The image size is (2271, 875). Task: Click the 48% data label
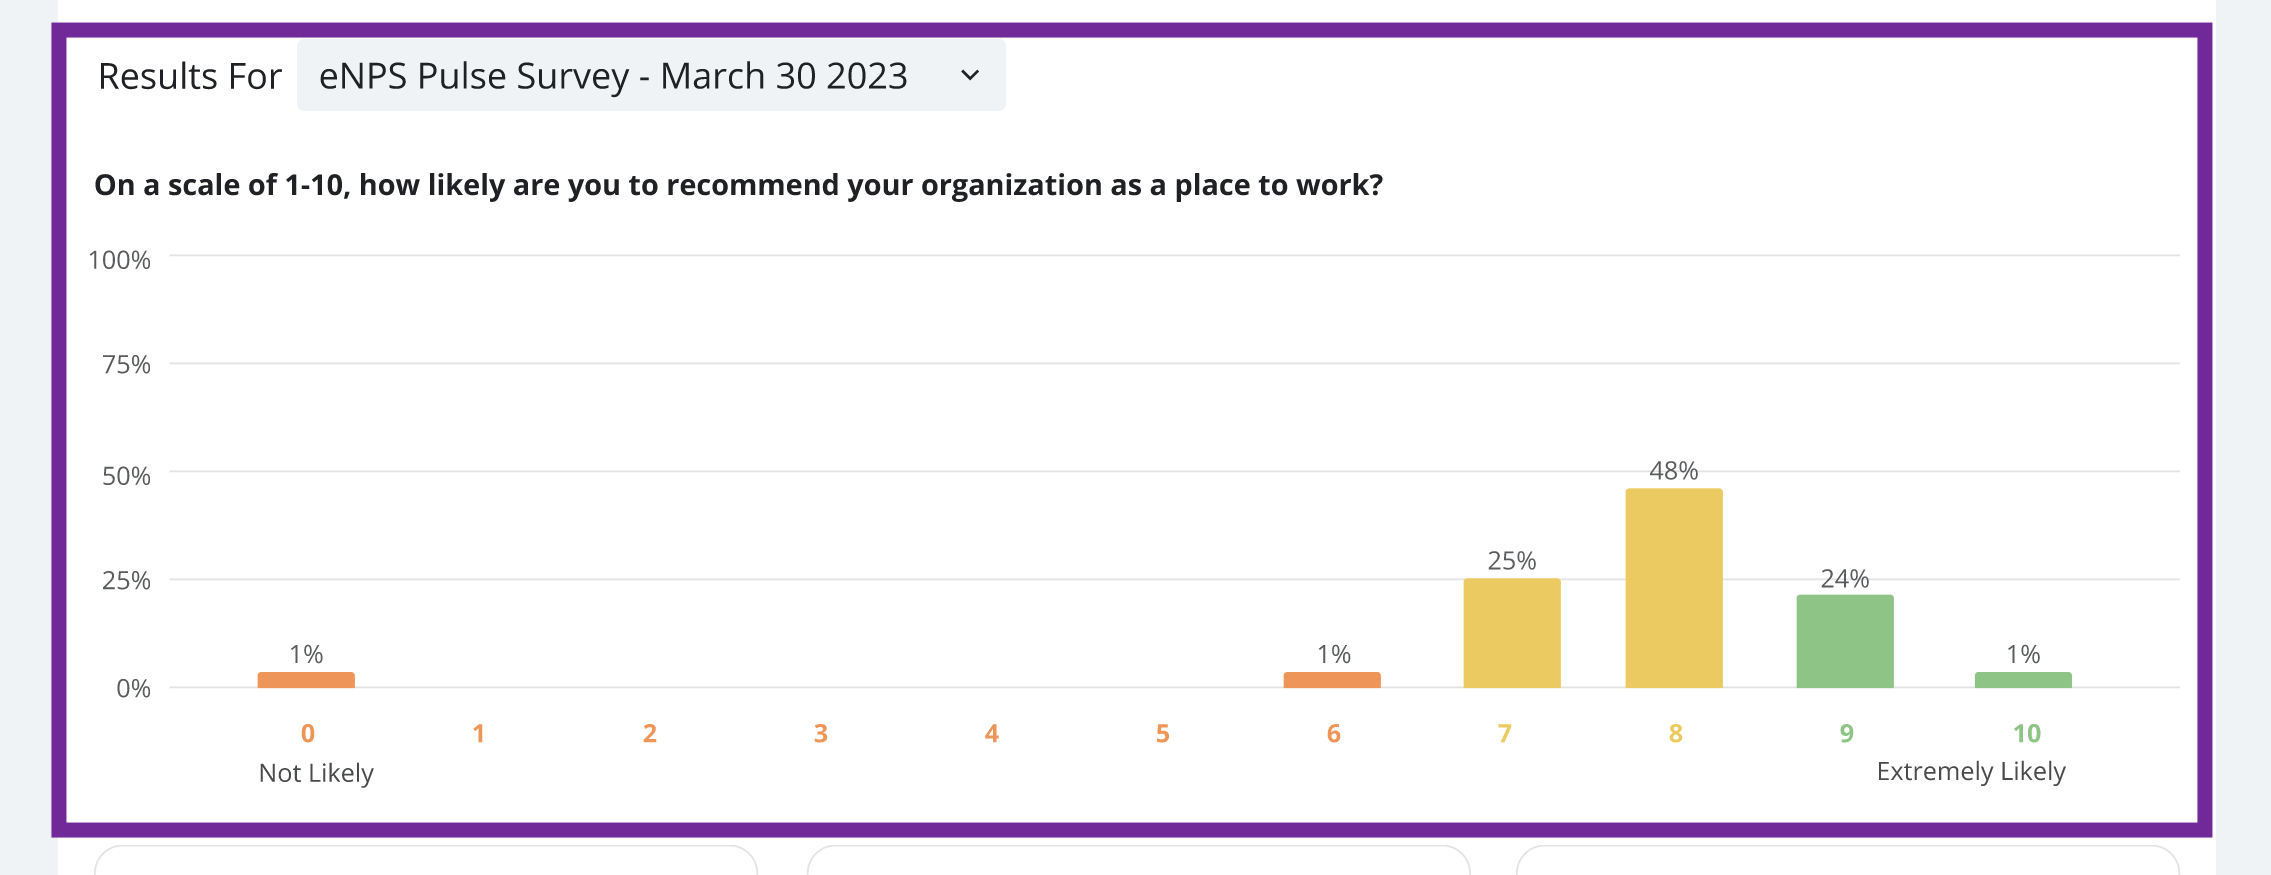pyautogui.click(x=1673, y=471)
